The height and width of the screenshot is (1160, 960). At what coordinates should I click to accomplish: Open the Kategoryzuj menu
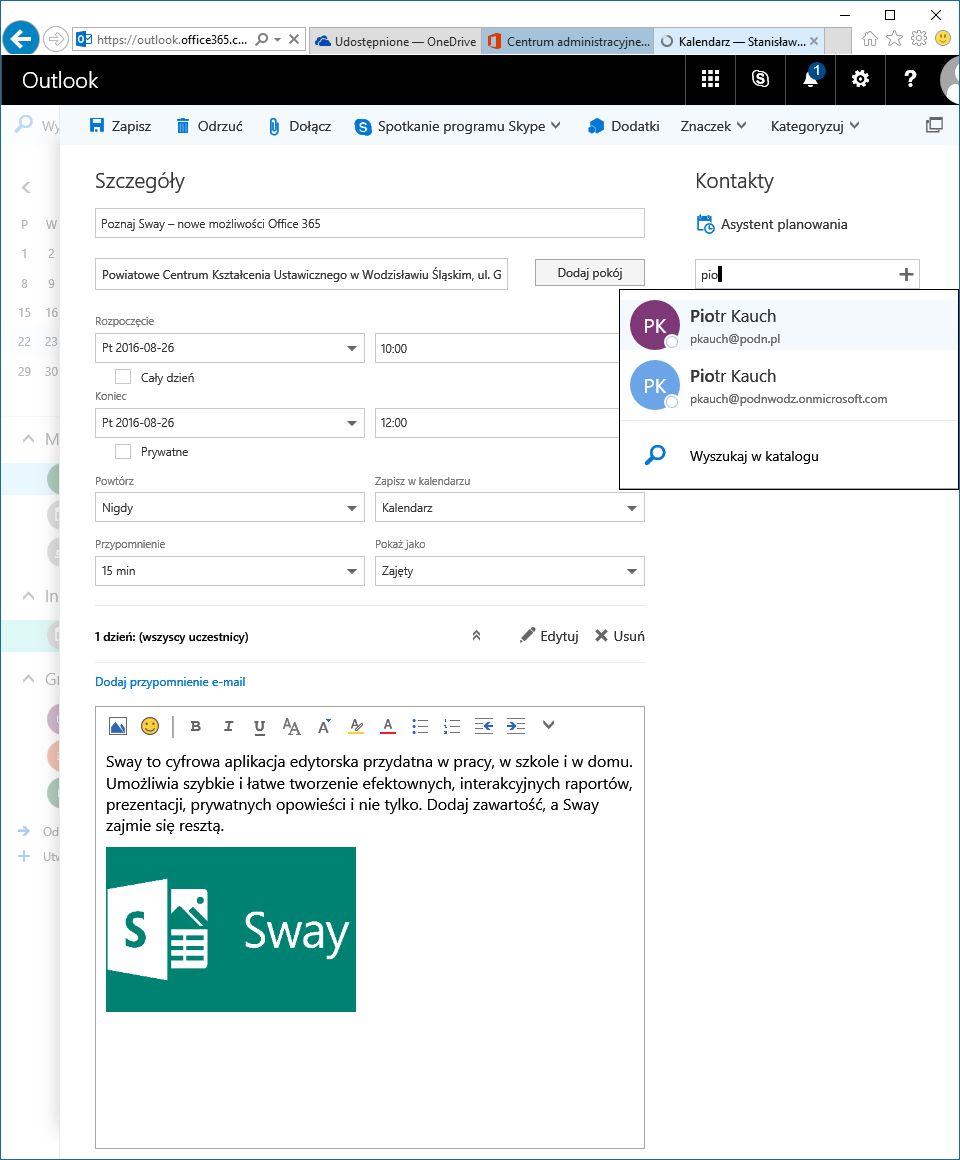[x=814, y=126]
